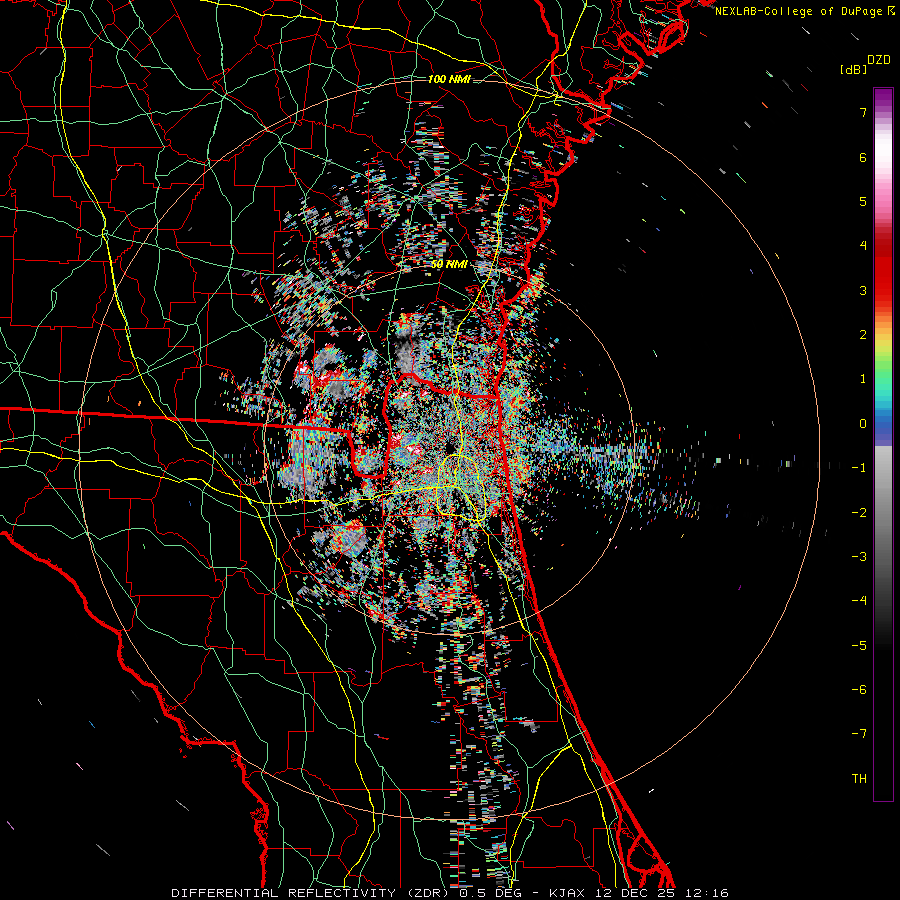This screenshot has height=900, width=900.
Task: Click the -3 value on ZDR scale
Action: click(859, 557)
